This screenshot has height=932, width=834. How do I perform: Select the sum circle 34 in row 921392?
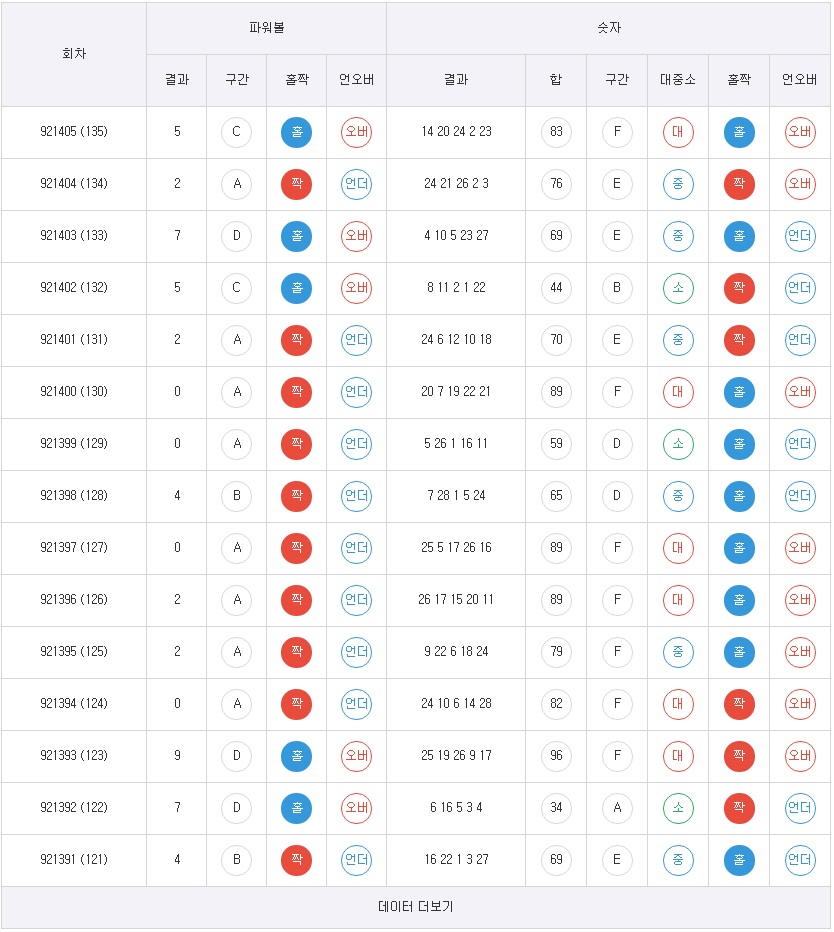click(x=556, y=808)
